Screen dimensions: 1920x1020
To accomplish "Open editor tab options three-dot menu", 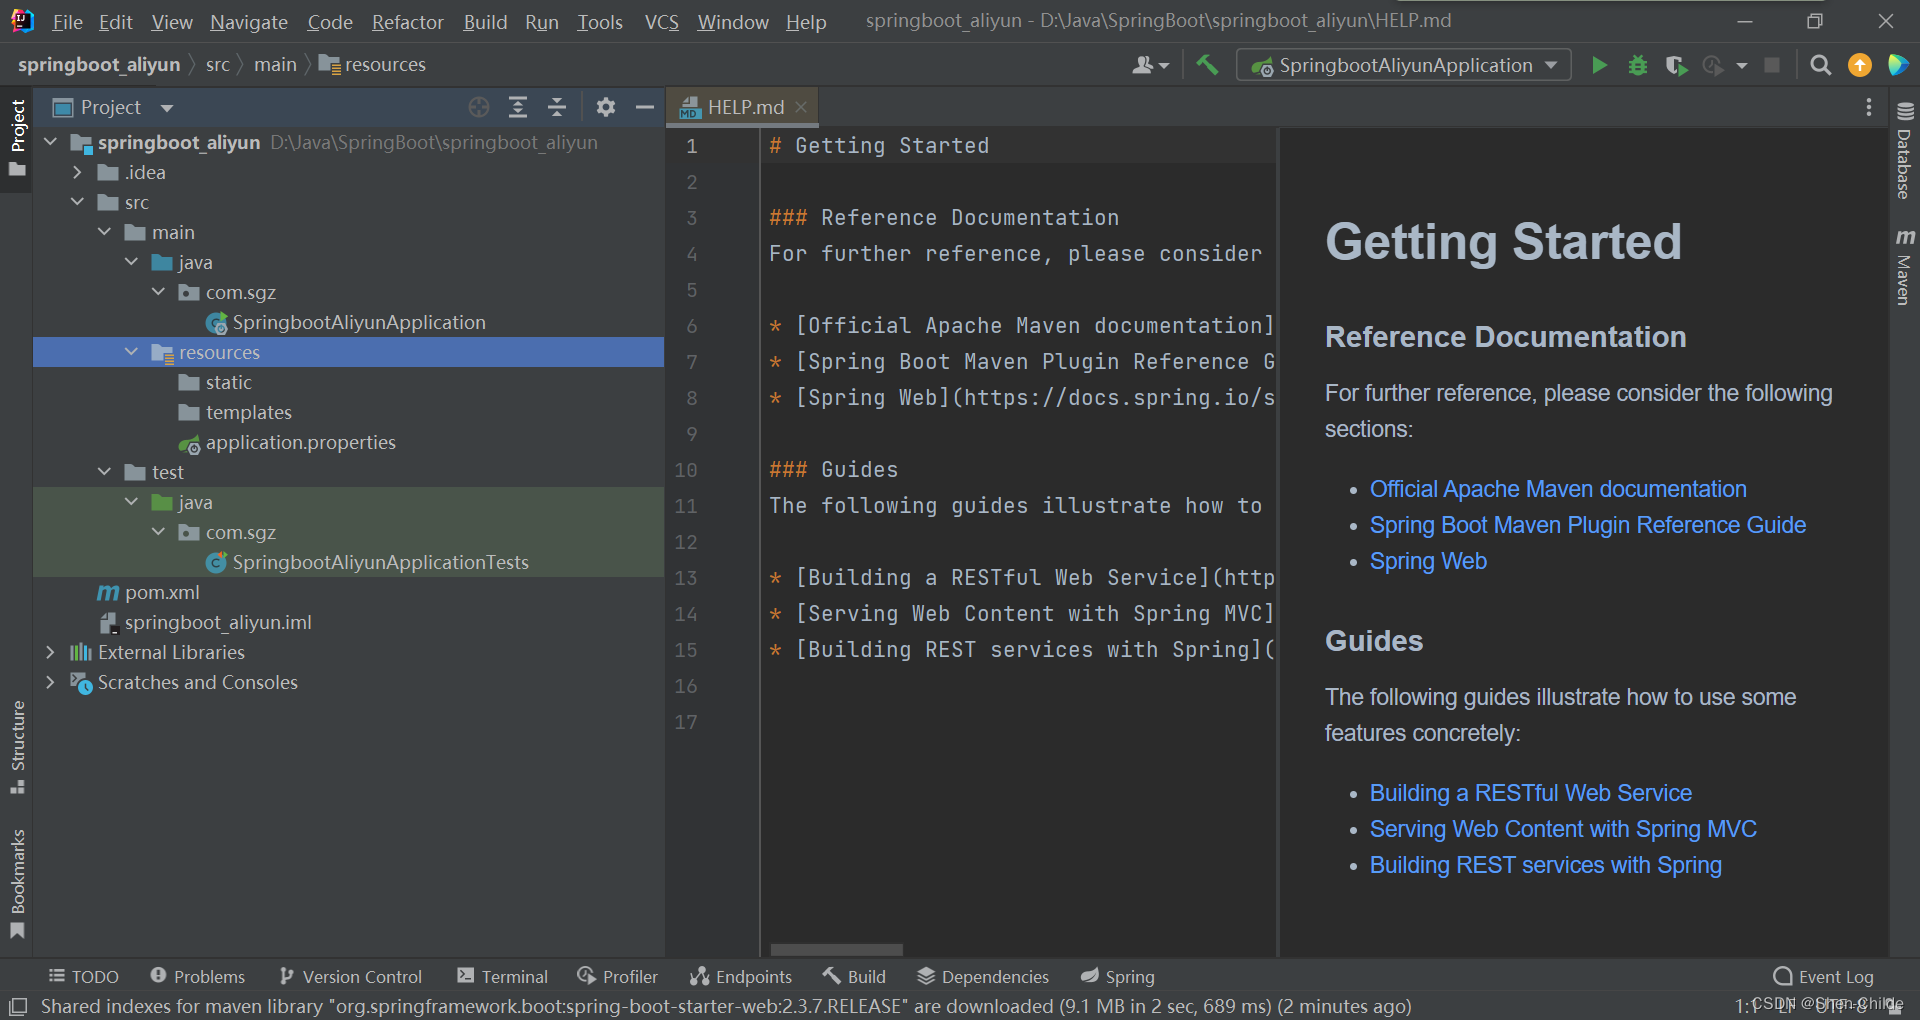I will click(1869, 107).
